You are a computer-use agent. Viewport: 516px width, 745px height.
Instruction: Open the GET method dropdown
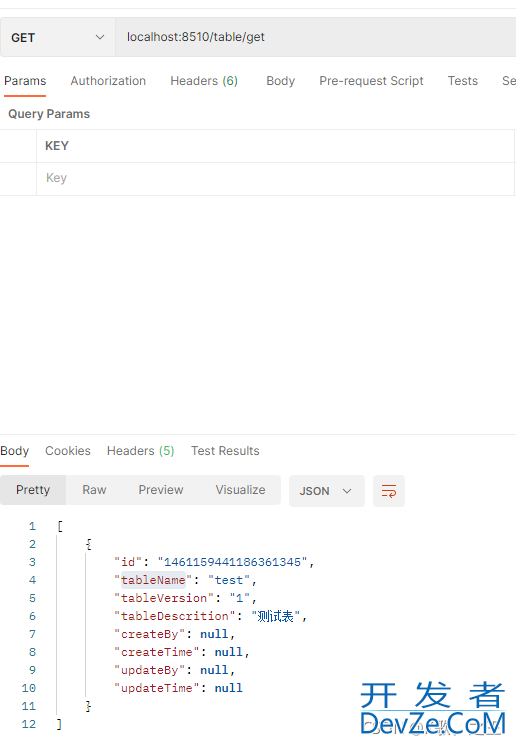(57, 38)
